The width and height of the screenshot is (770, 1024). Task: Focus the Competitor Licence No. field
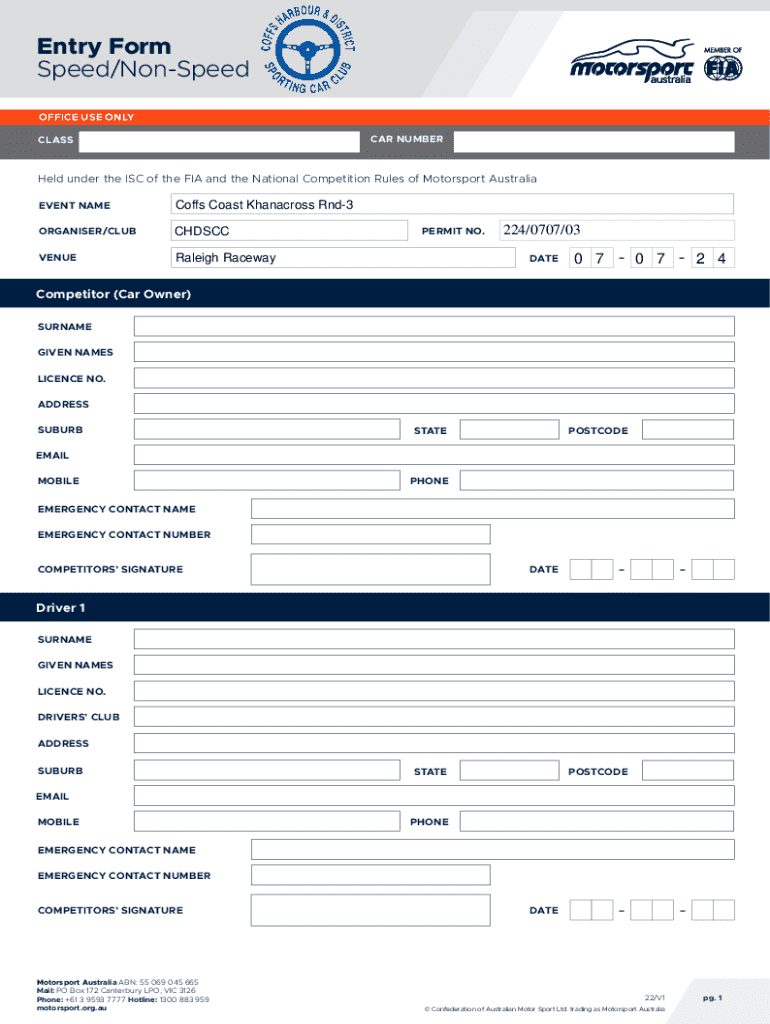(434, 379)
